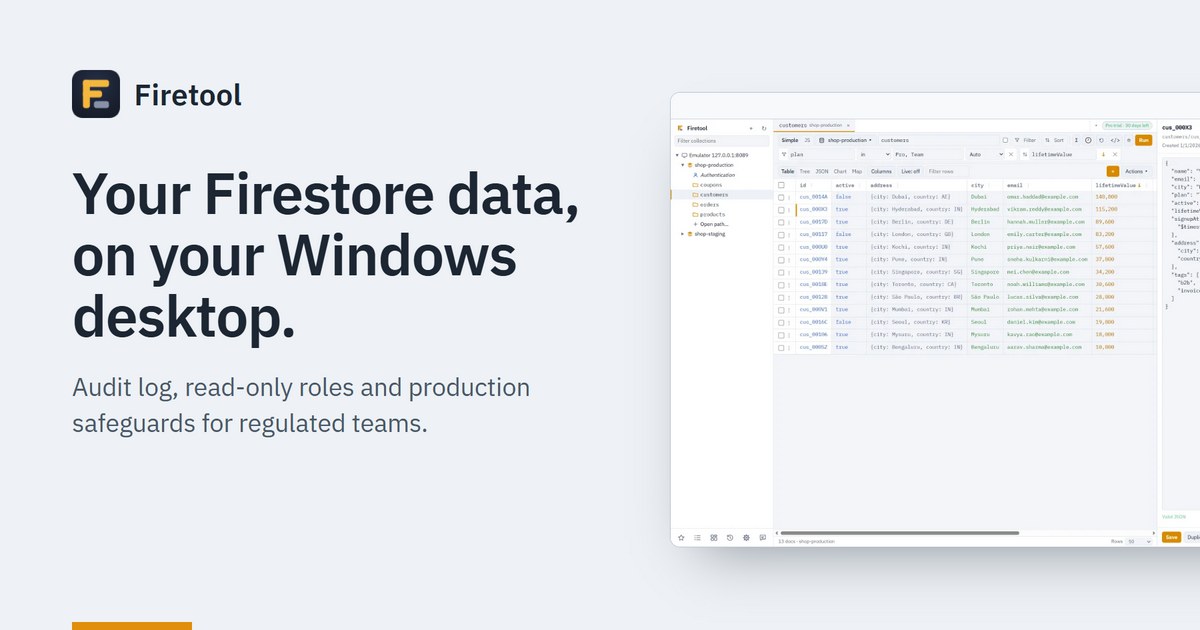The height and width of the screenshot is (630, 1200).
Task: Click the coupons folder icon
Action: click(695, 185)
